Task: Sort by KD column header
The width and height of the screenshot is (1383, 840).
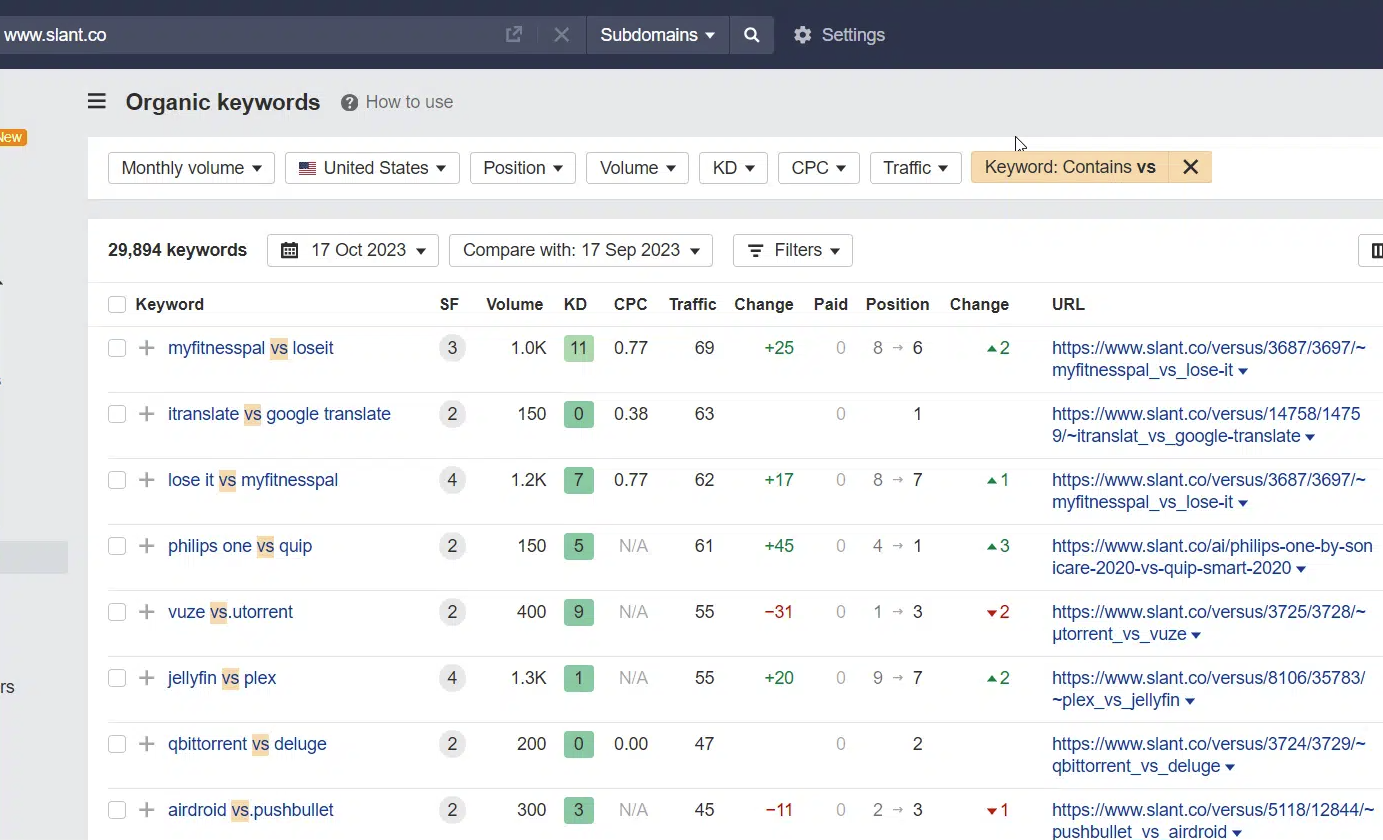Action: tap(575, 304)
